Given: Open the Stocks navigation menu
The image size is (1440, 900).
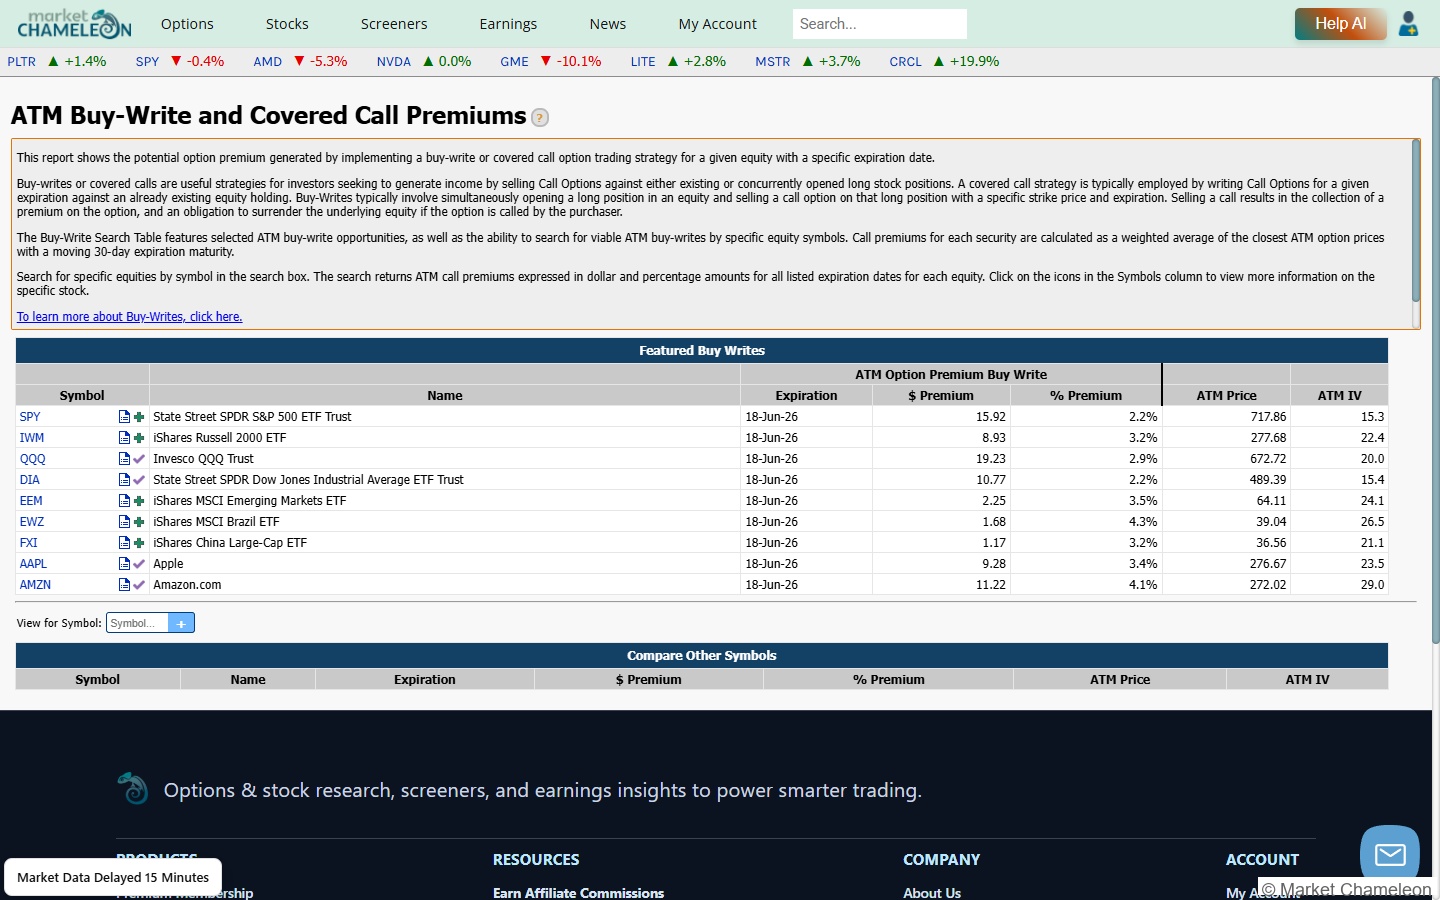Looking at the screenshot, I should click(287, 24).
